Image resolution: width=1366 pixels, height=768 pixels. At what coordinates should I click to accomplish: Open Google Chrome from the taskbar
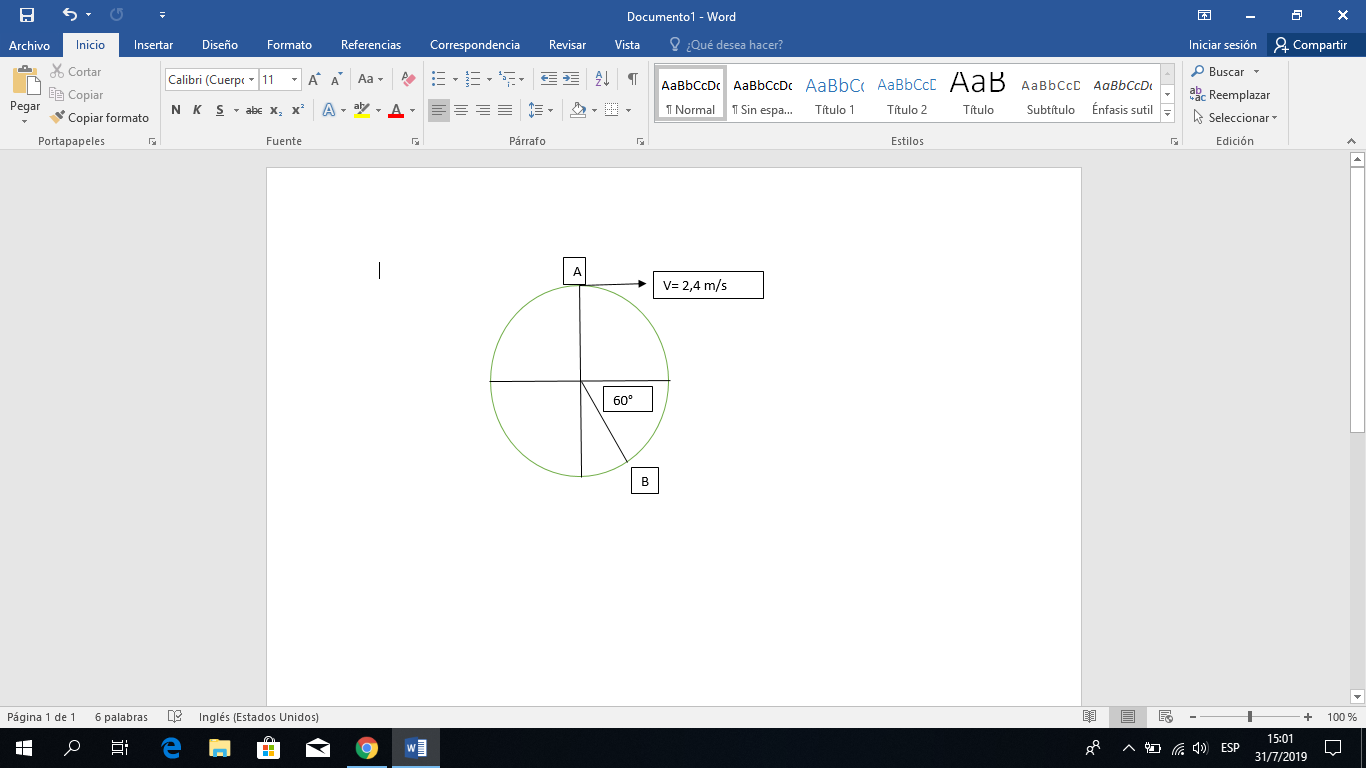(367, 748)
